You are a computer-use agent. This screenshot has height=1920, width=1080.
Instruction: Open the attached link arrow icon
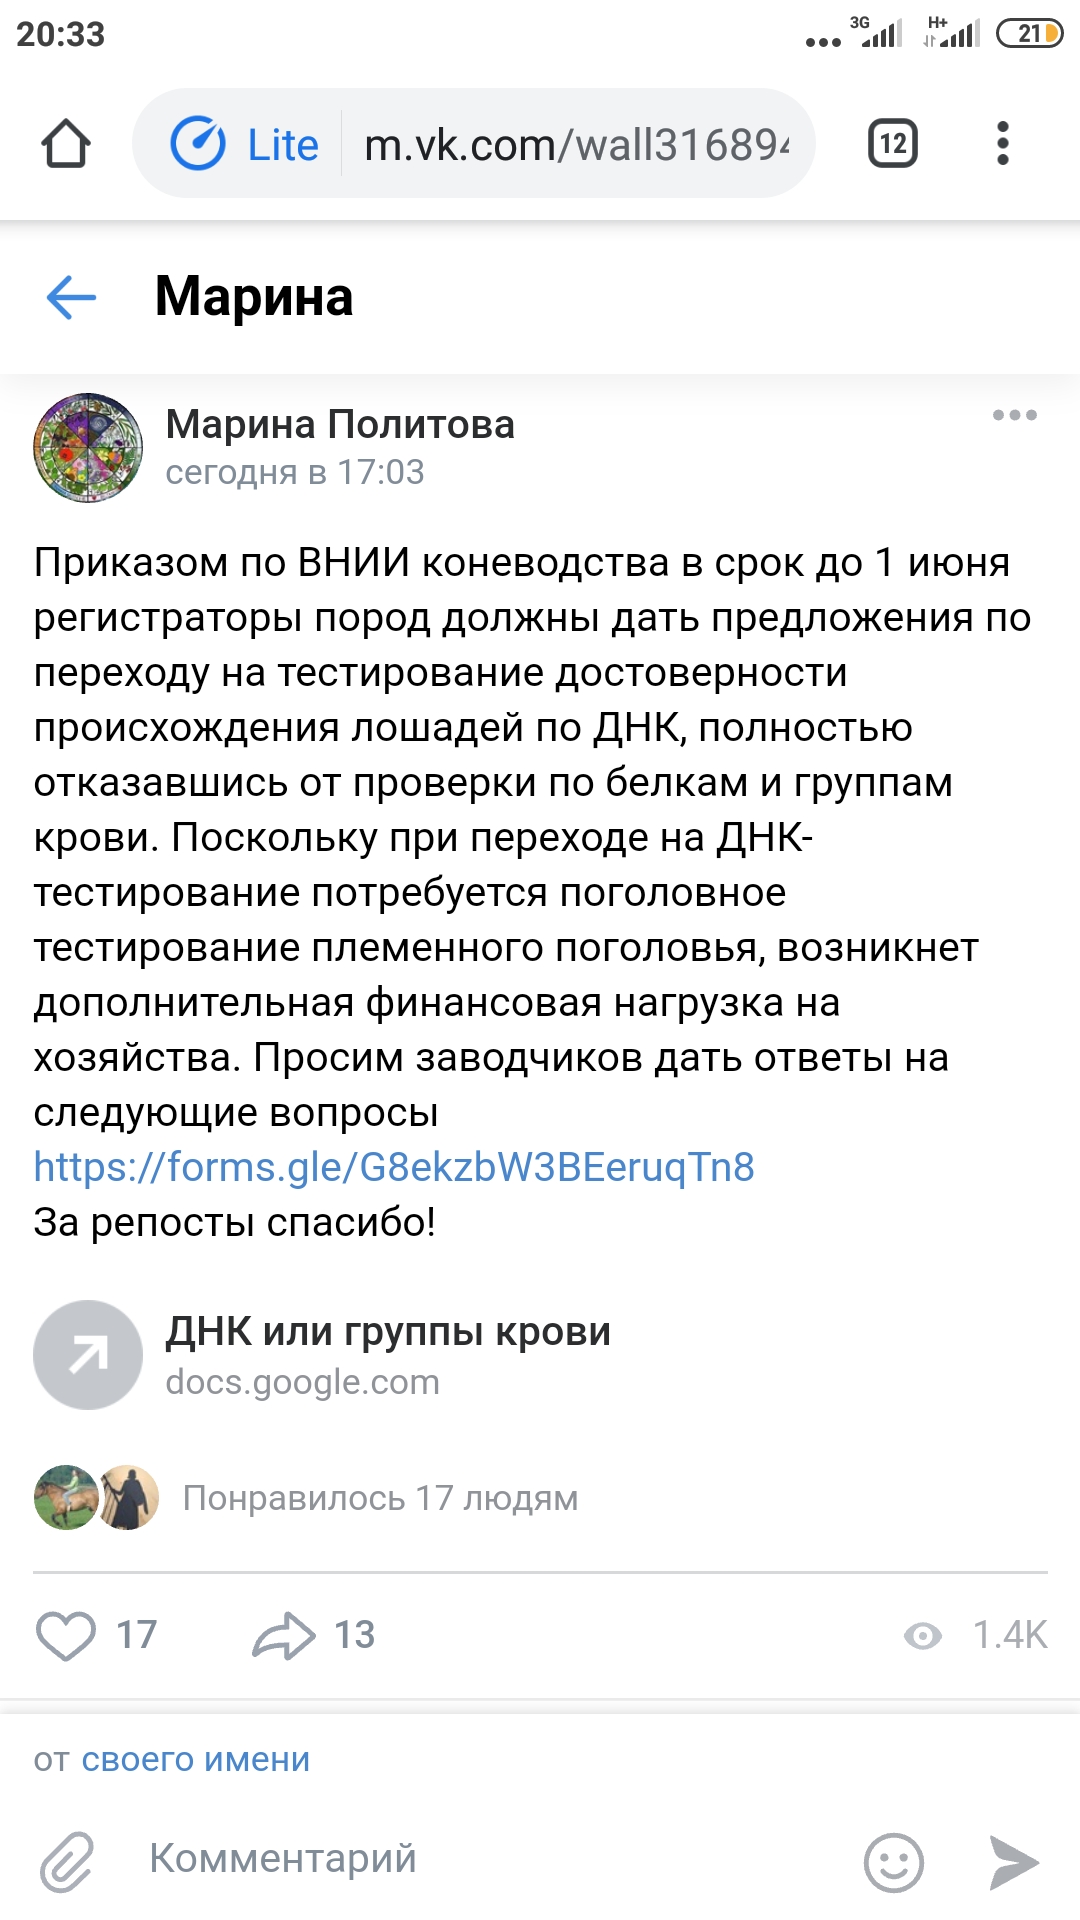pos(88,1355)
